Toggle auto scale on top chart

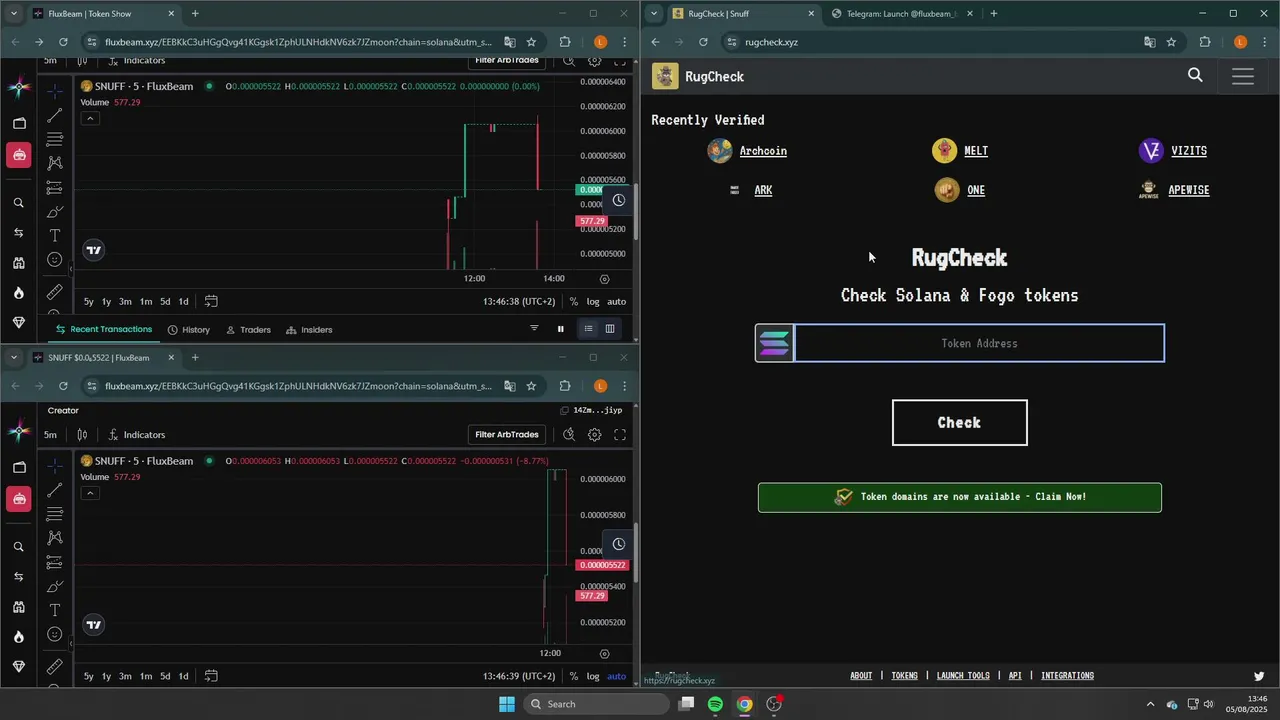(617, 301)
